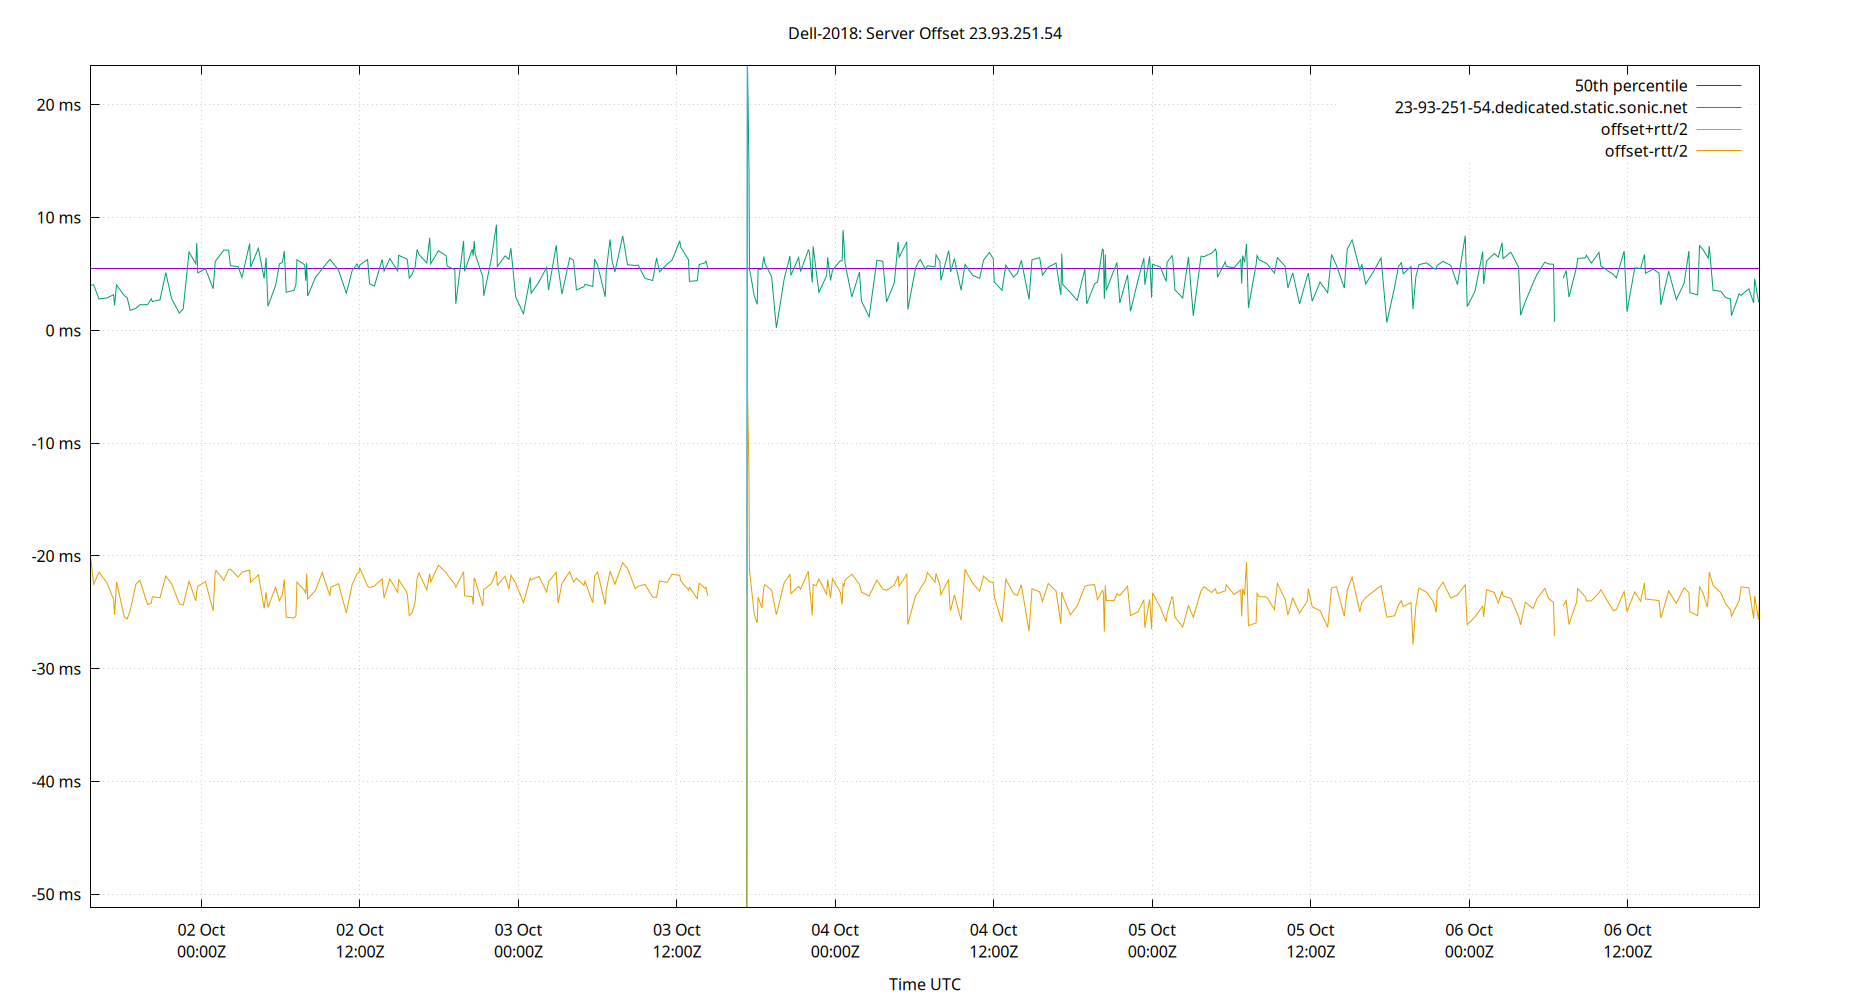Click the 0 ms y-axis label

pyautogui.click(x=63, y=331)
